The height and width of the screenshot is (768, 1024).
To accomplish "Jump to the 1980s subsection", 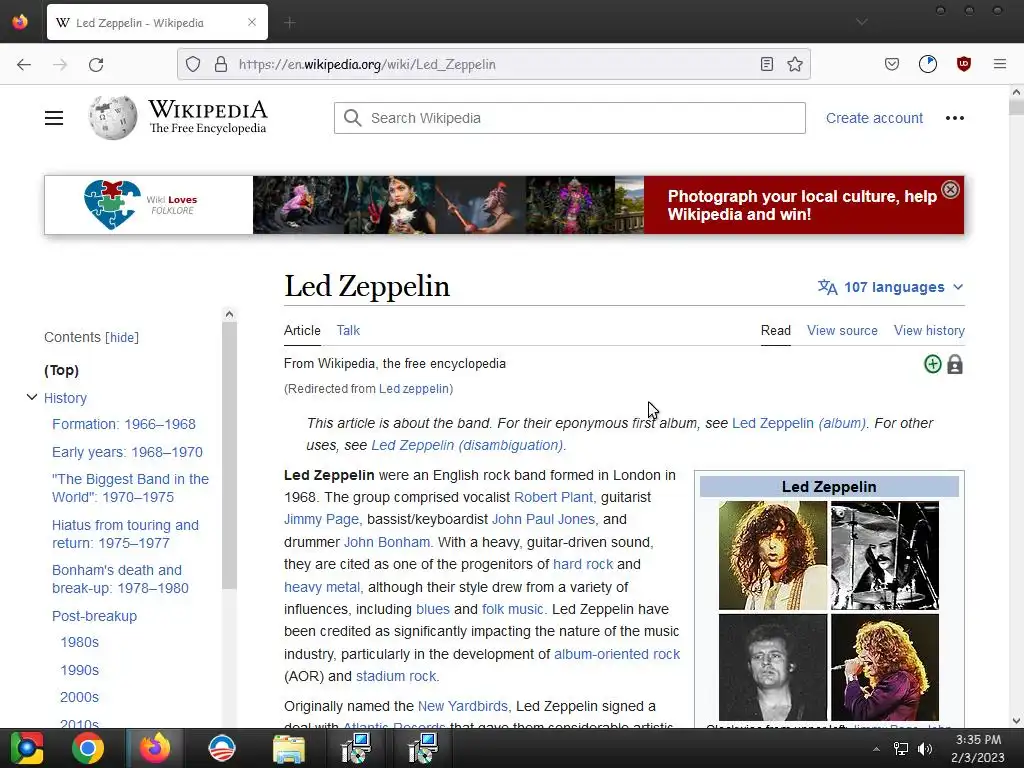I will (x=79, y=642).
